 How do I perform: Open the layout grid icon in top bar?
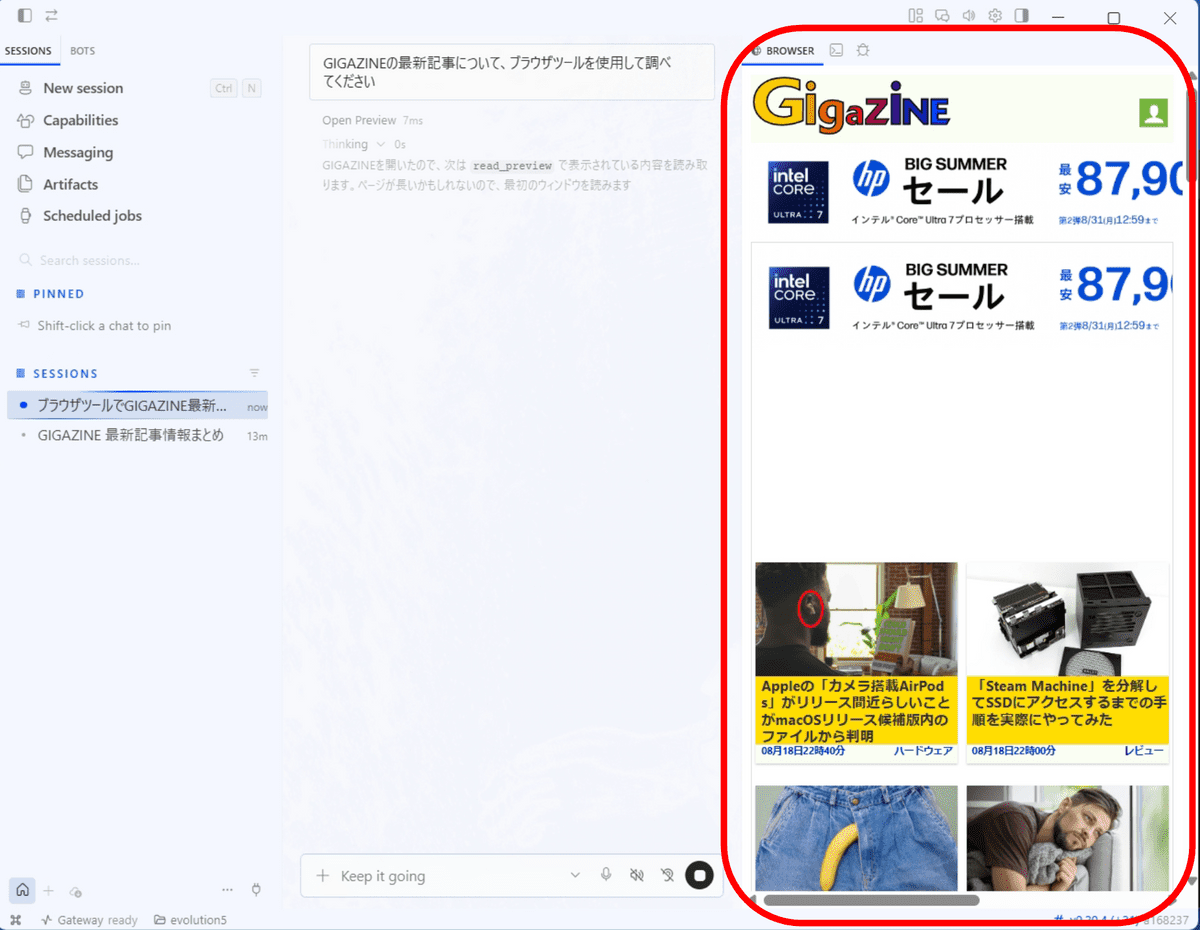915,16
